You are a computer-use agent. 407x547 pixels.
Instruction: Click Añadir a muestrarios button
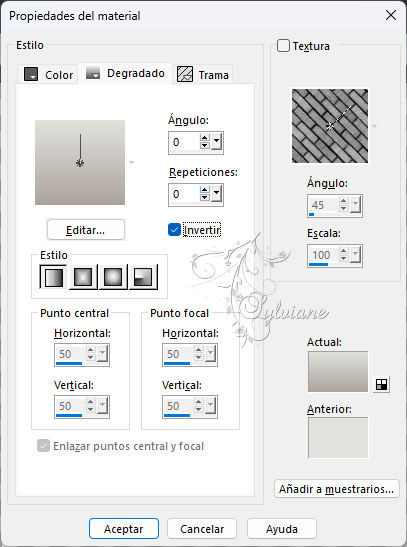[337, 489]
